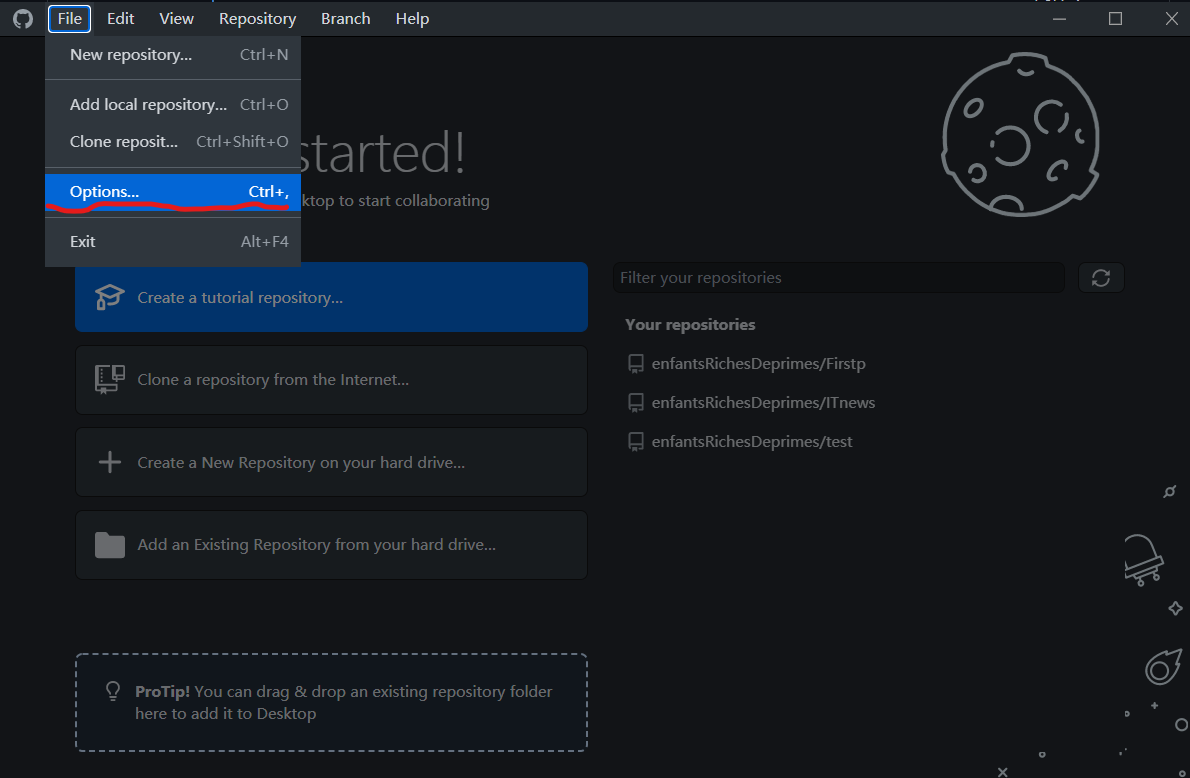Screen dimensions: 1190x778
Task: Select Options... in the File menu
Action: pos(173,192)
